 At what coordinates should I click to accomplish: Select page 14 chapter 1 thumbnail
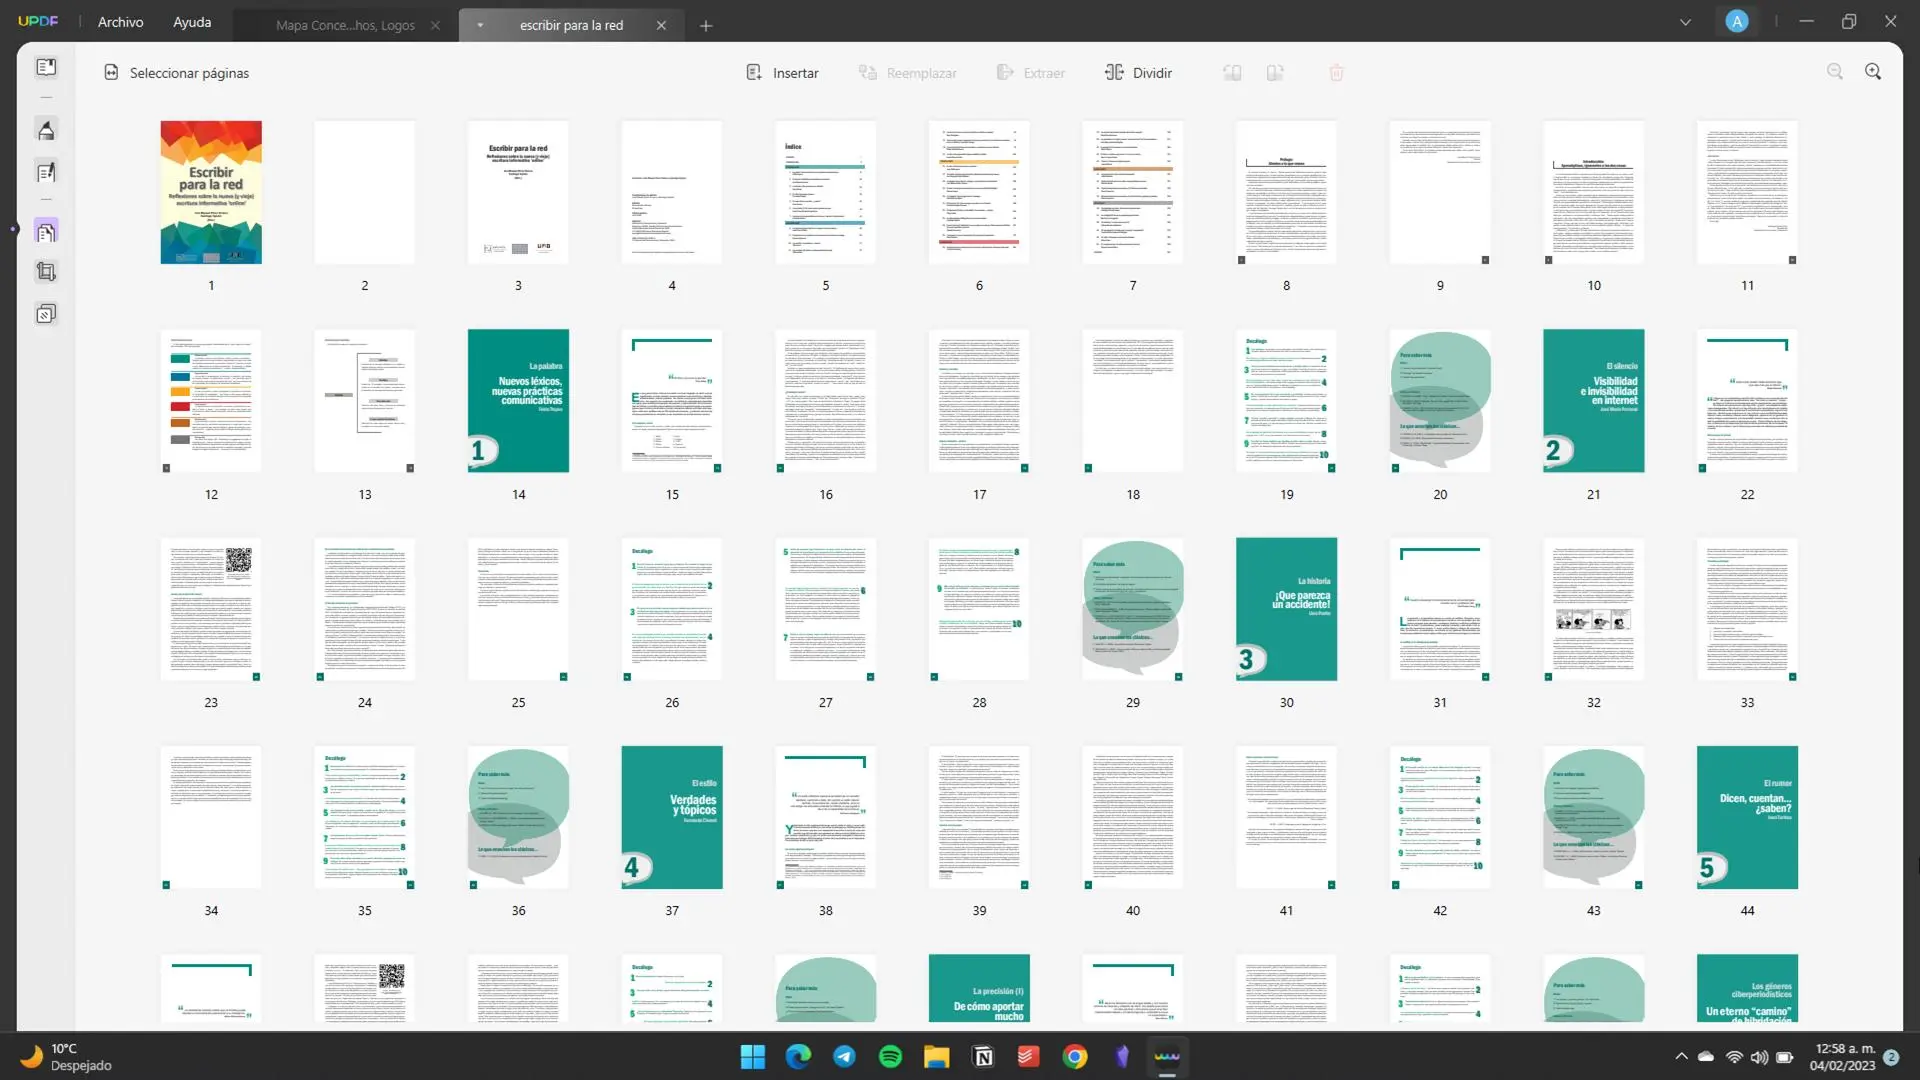tap(518, 401)
